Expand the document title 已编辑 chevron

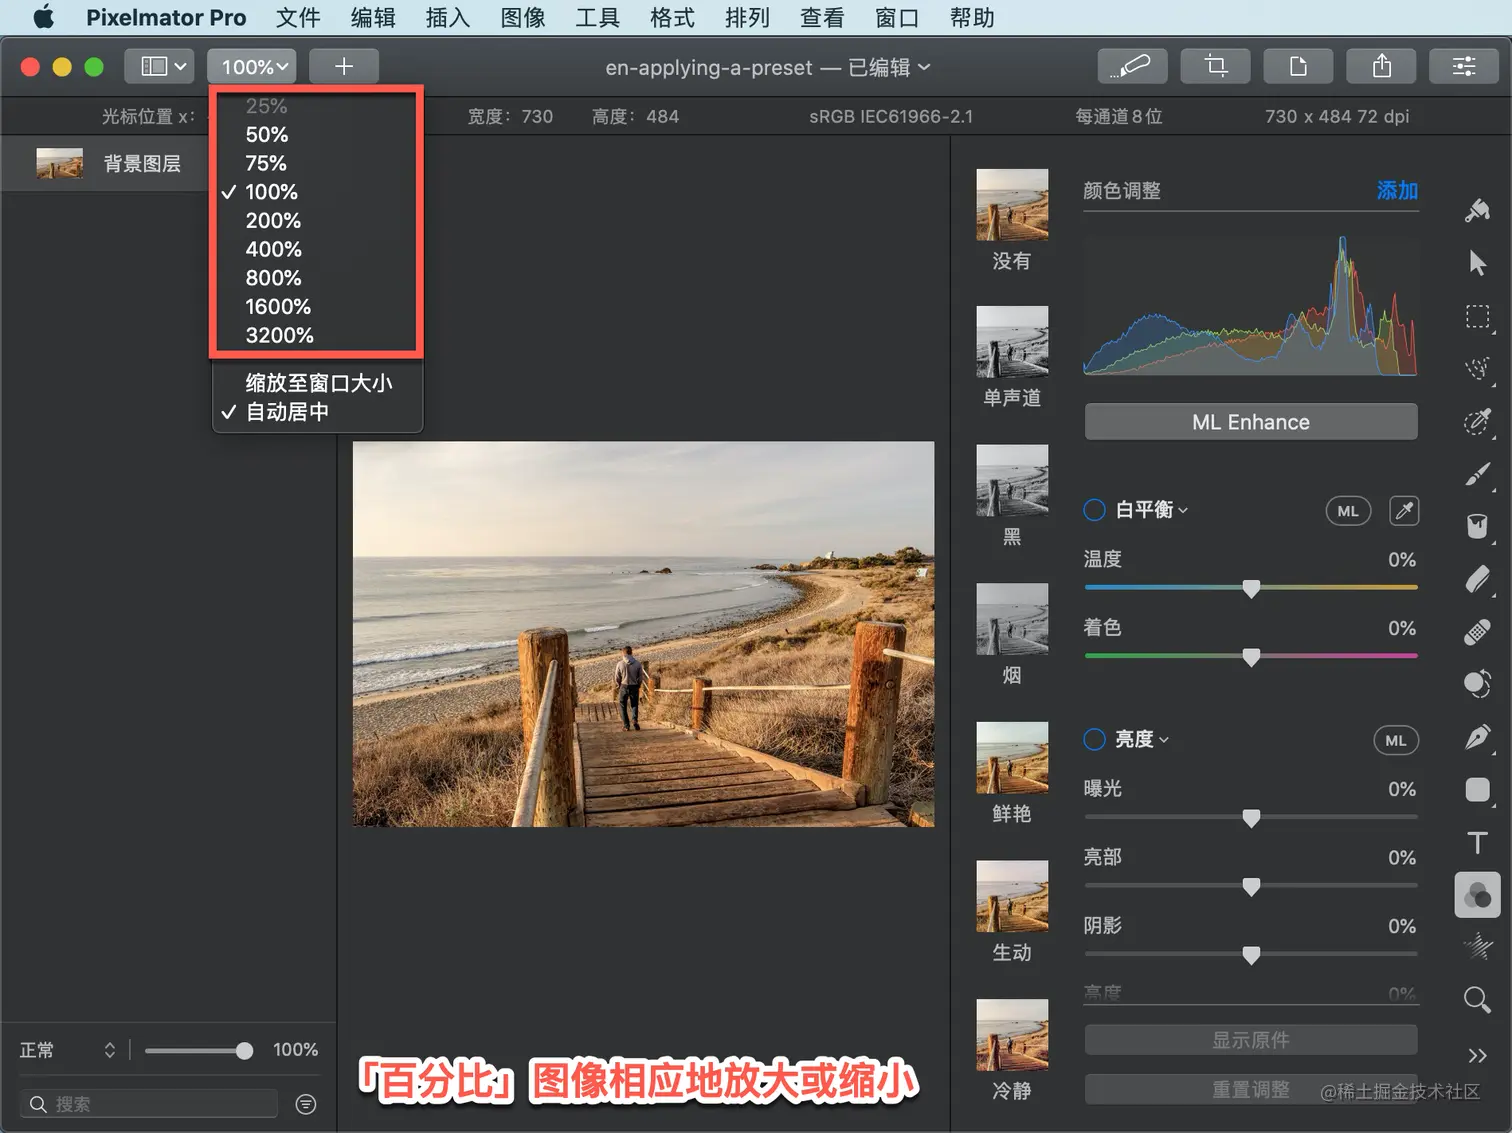tap(924, 66)
